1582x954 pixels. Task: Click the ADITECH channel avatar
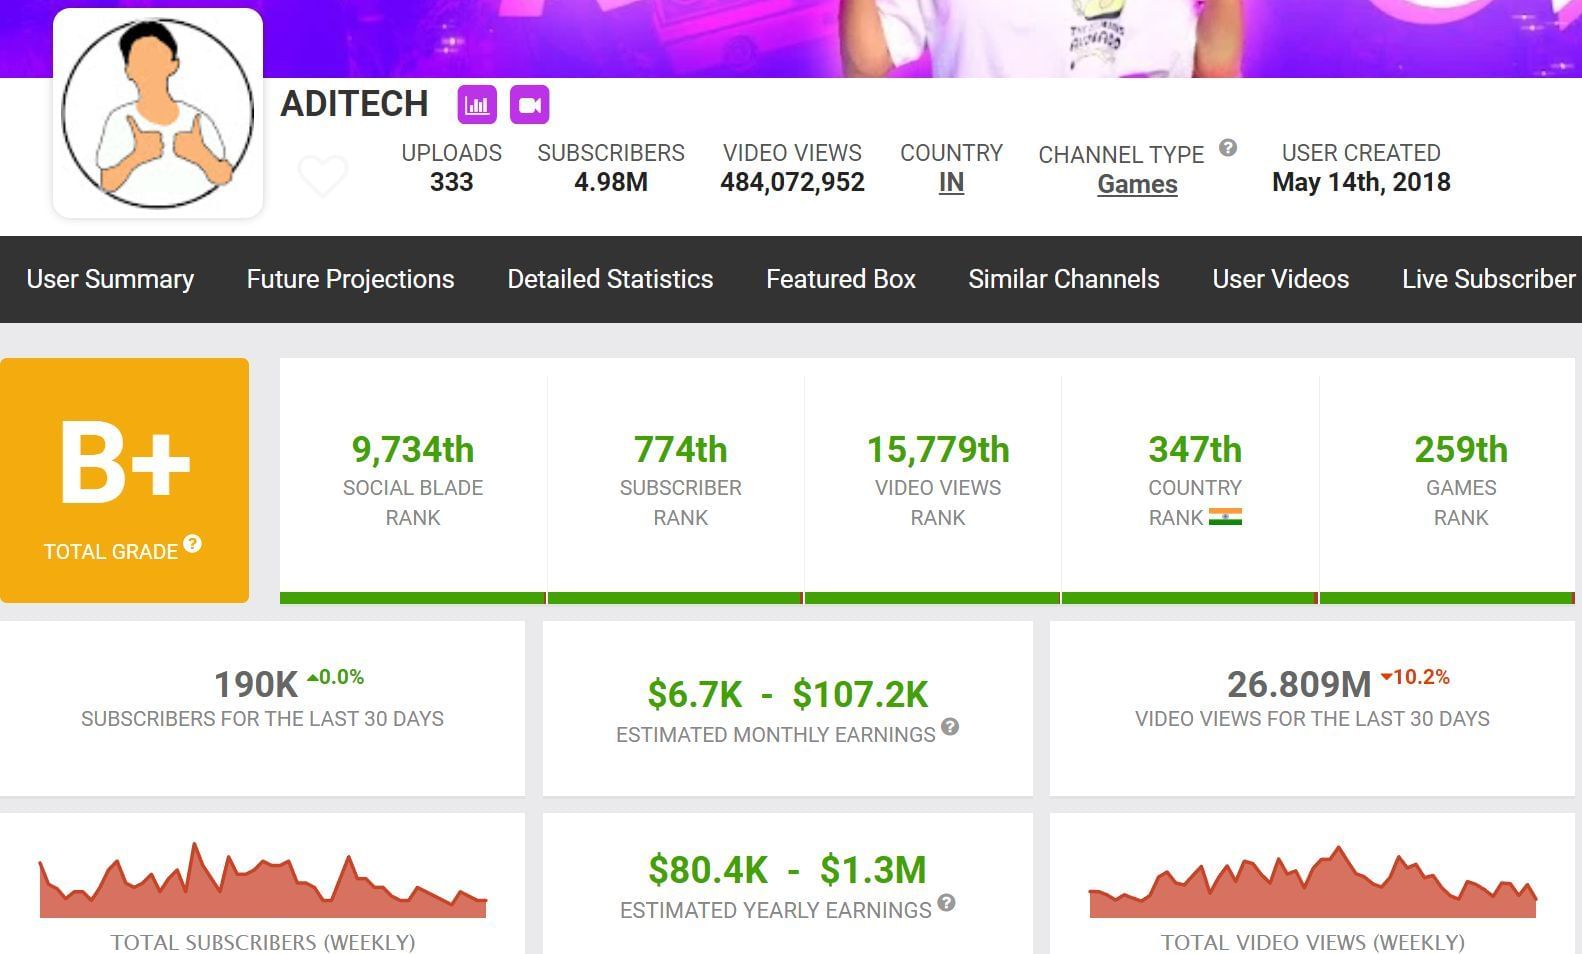[158, 113]
